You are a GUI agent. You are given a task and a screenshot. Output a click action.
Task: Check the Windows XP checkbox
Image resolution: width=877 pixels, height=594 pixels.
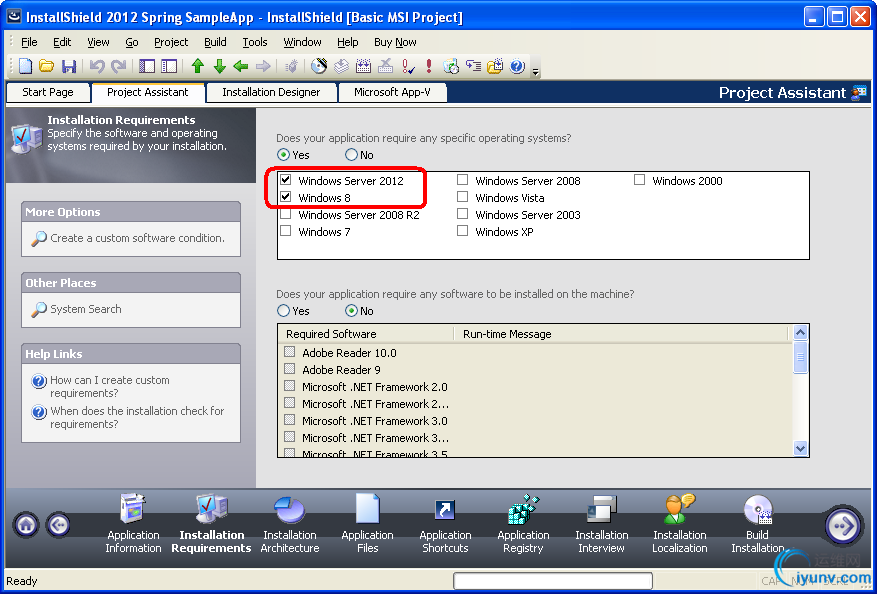pos(463,230)
